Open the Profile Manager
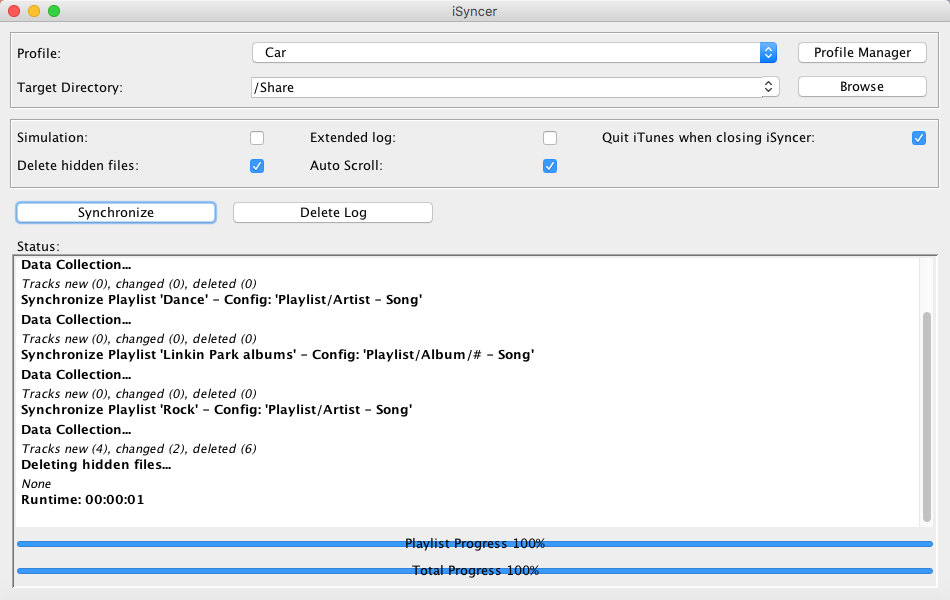950x600 pixels. coord(862,53)
